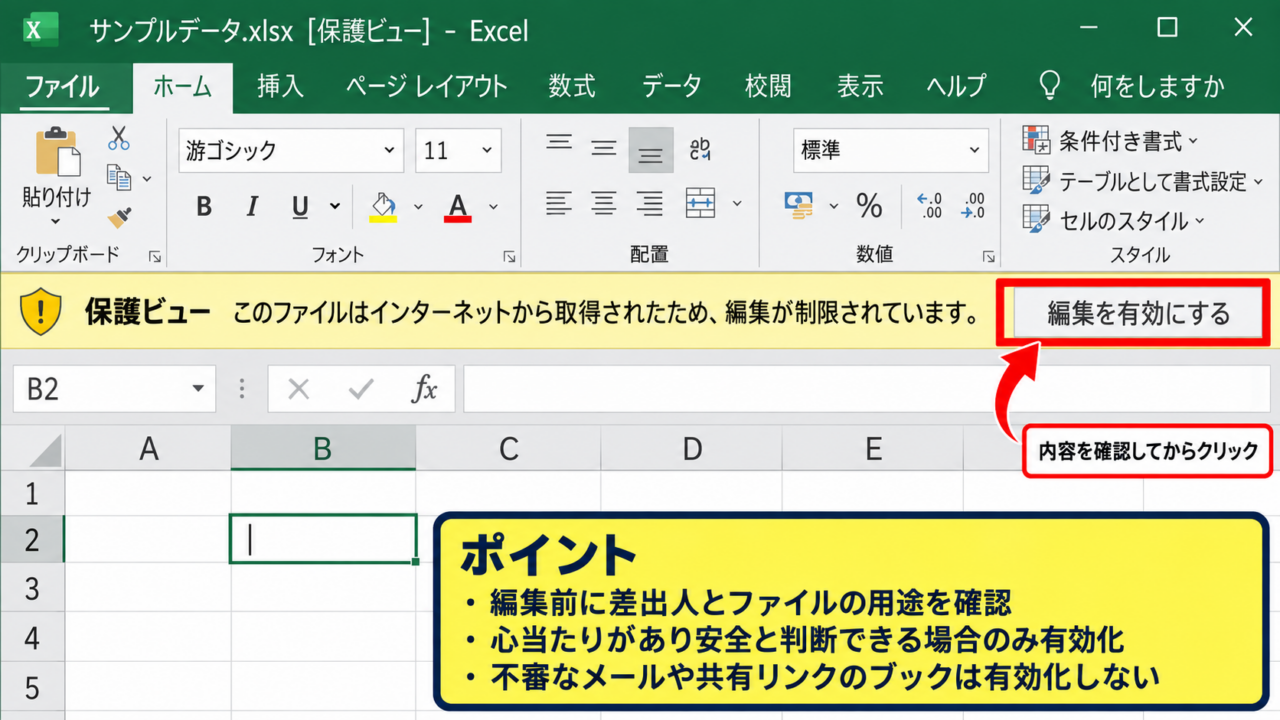
Task: Open the ヘルプ tab
Action: [956, 86]
